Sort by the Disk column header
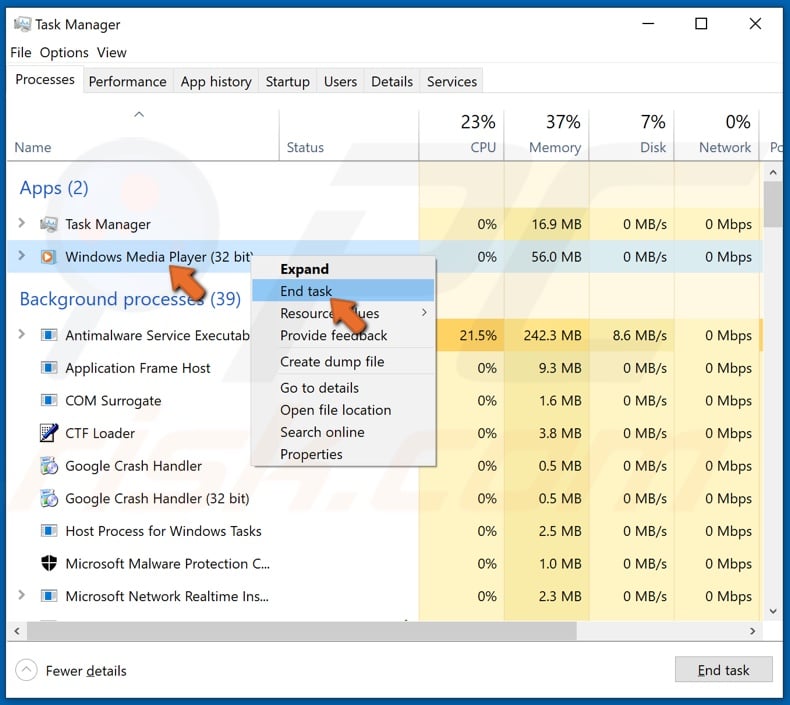 point(632,135)
